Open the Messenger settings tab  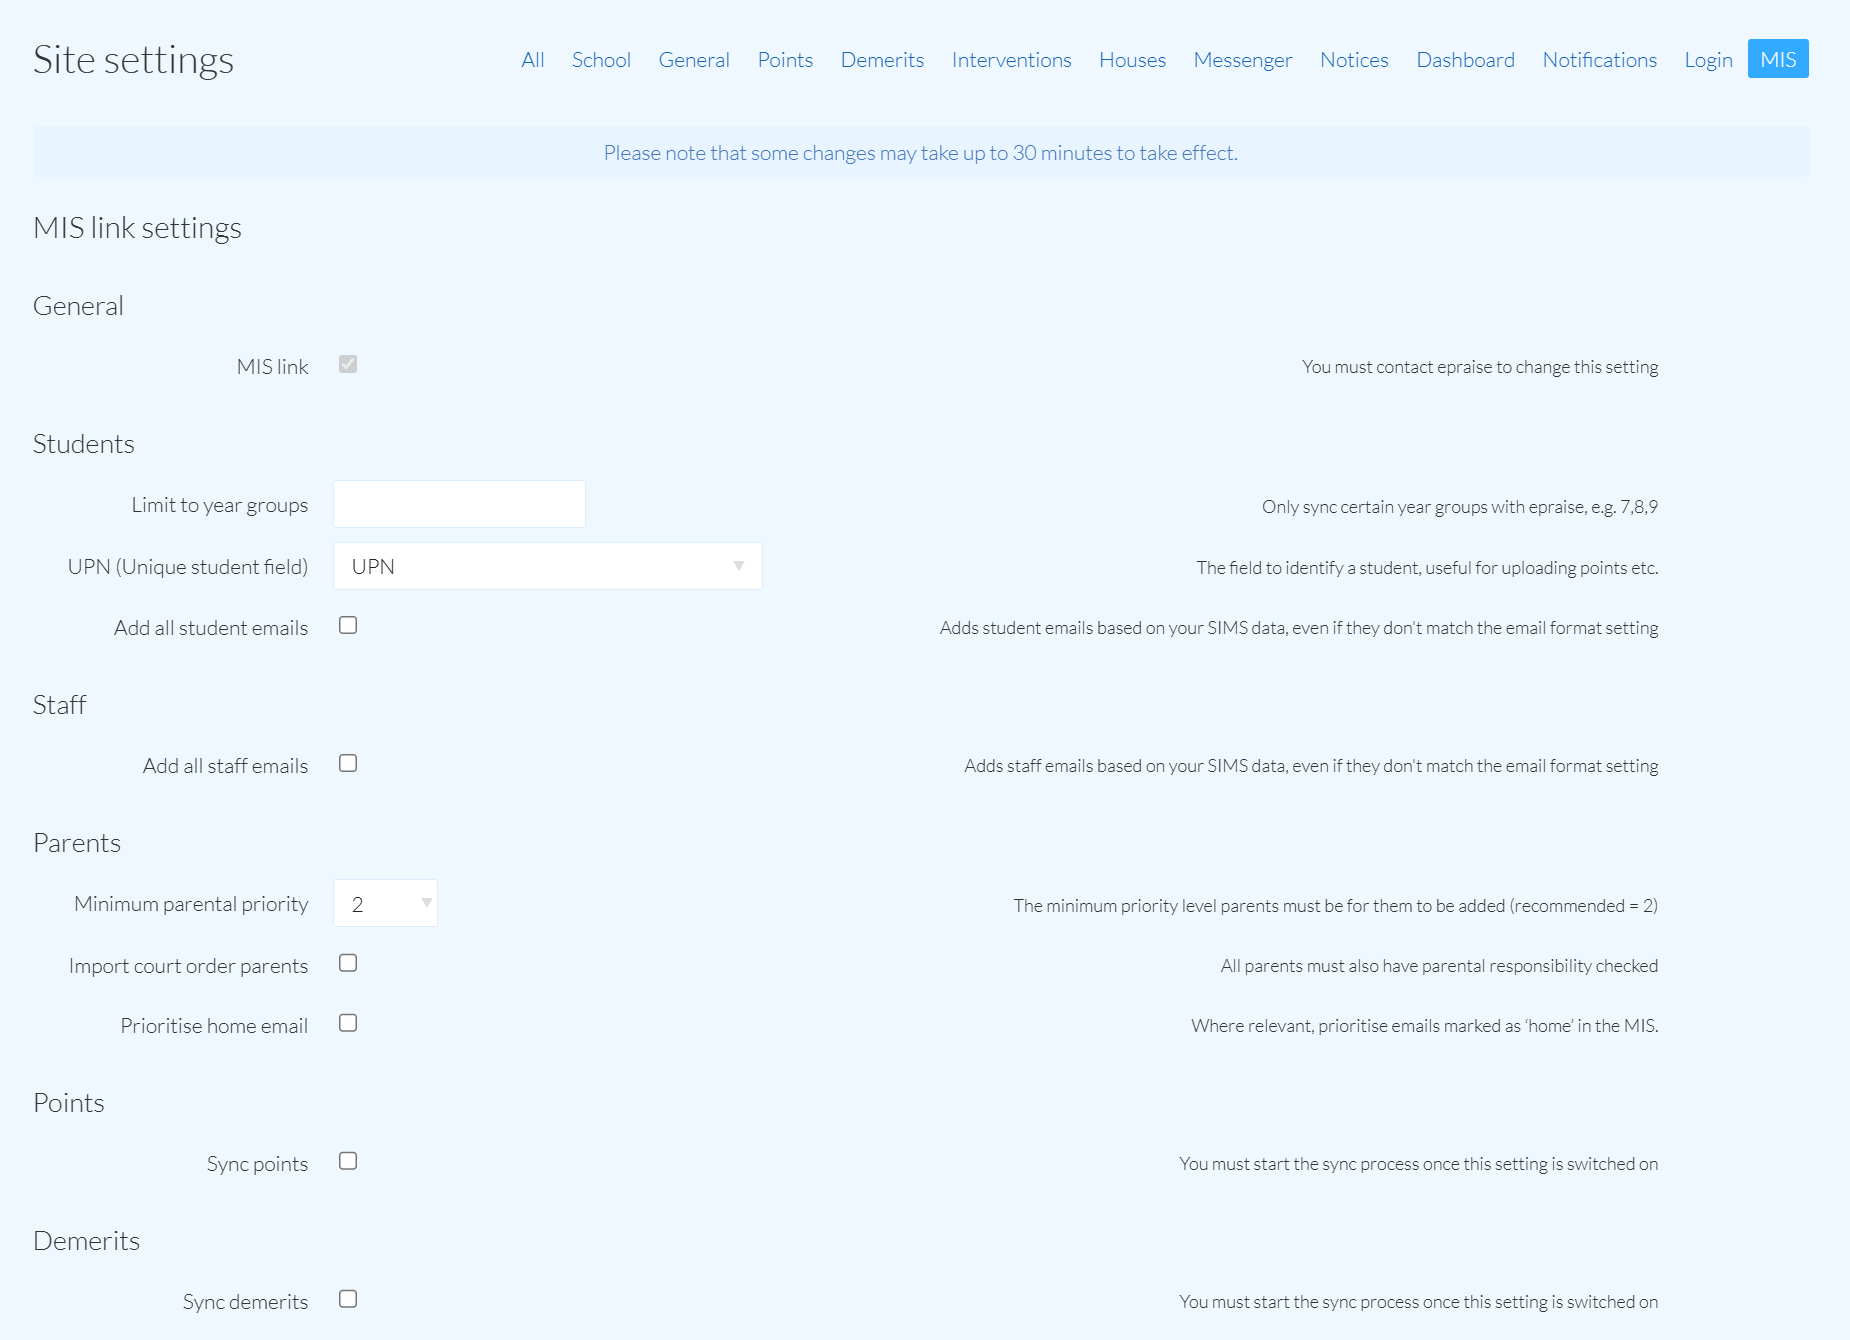[1242, 59]
